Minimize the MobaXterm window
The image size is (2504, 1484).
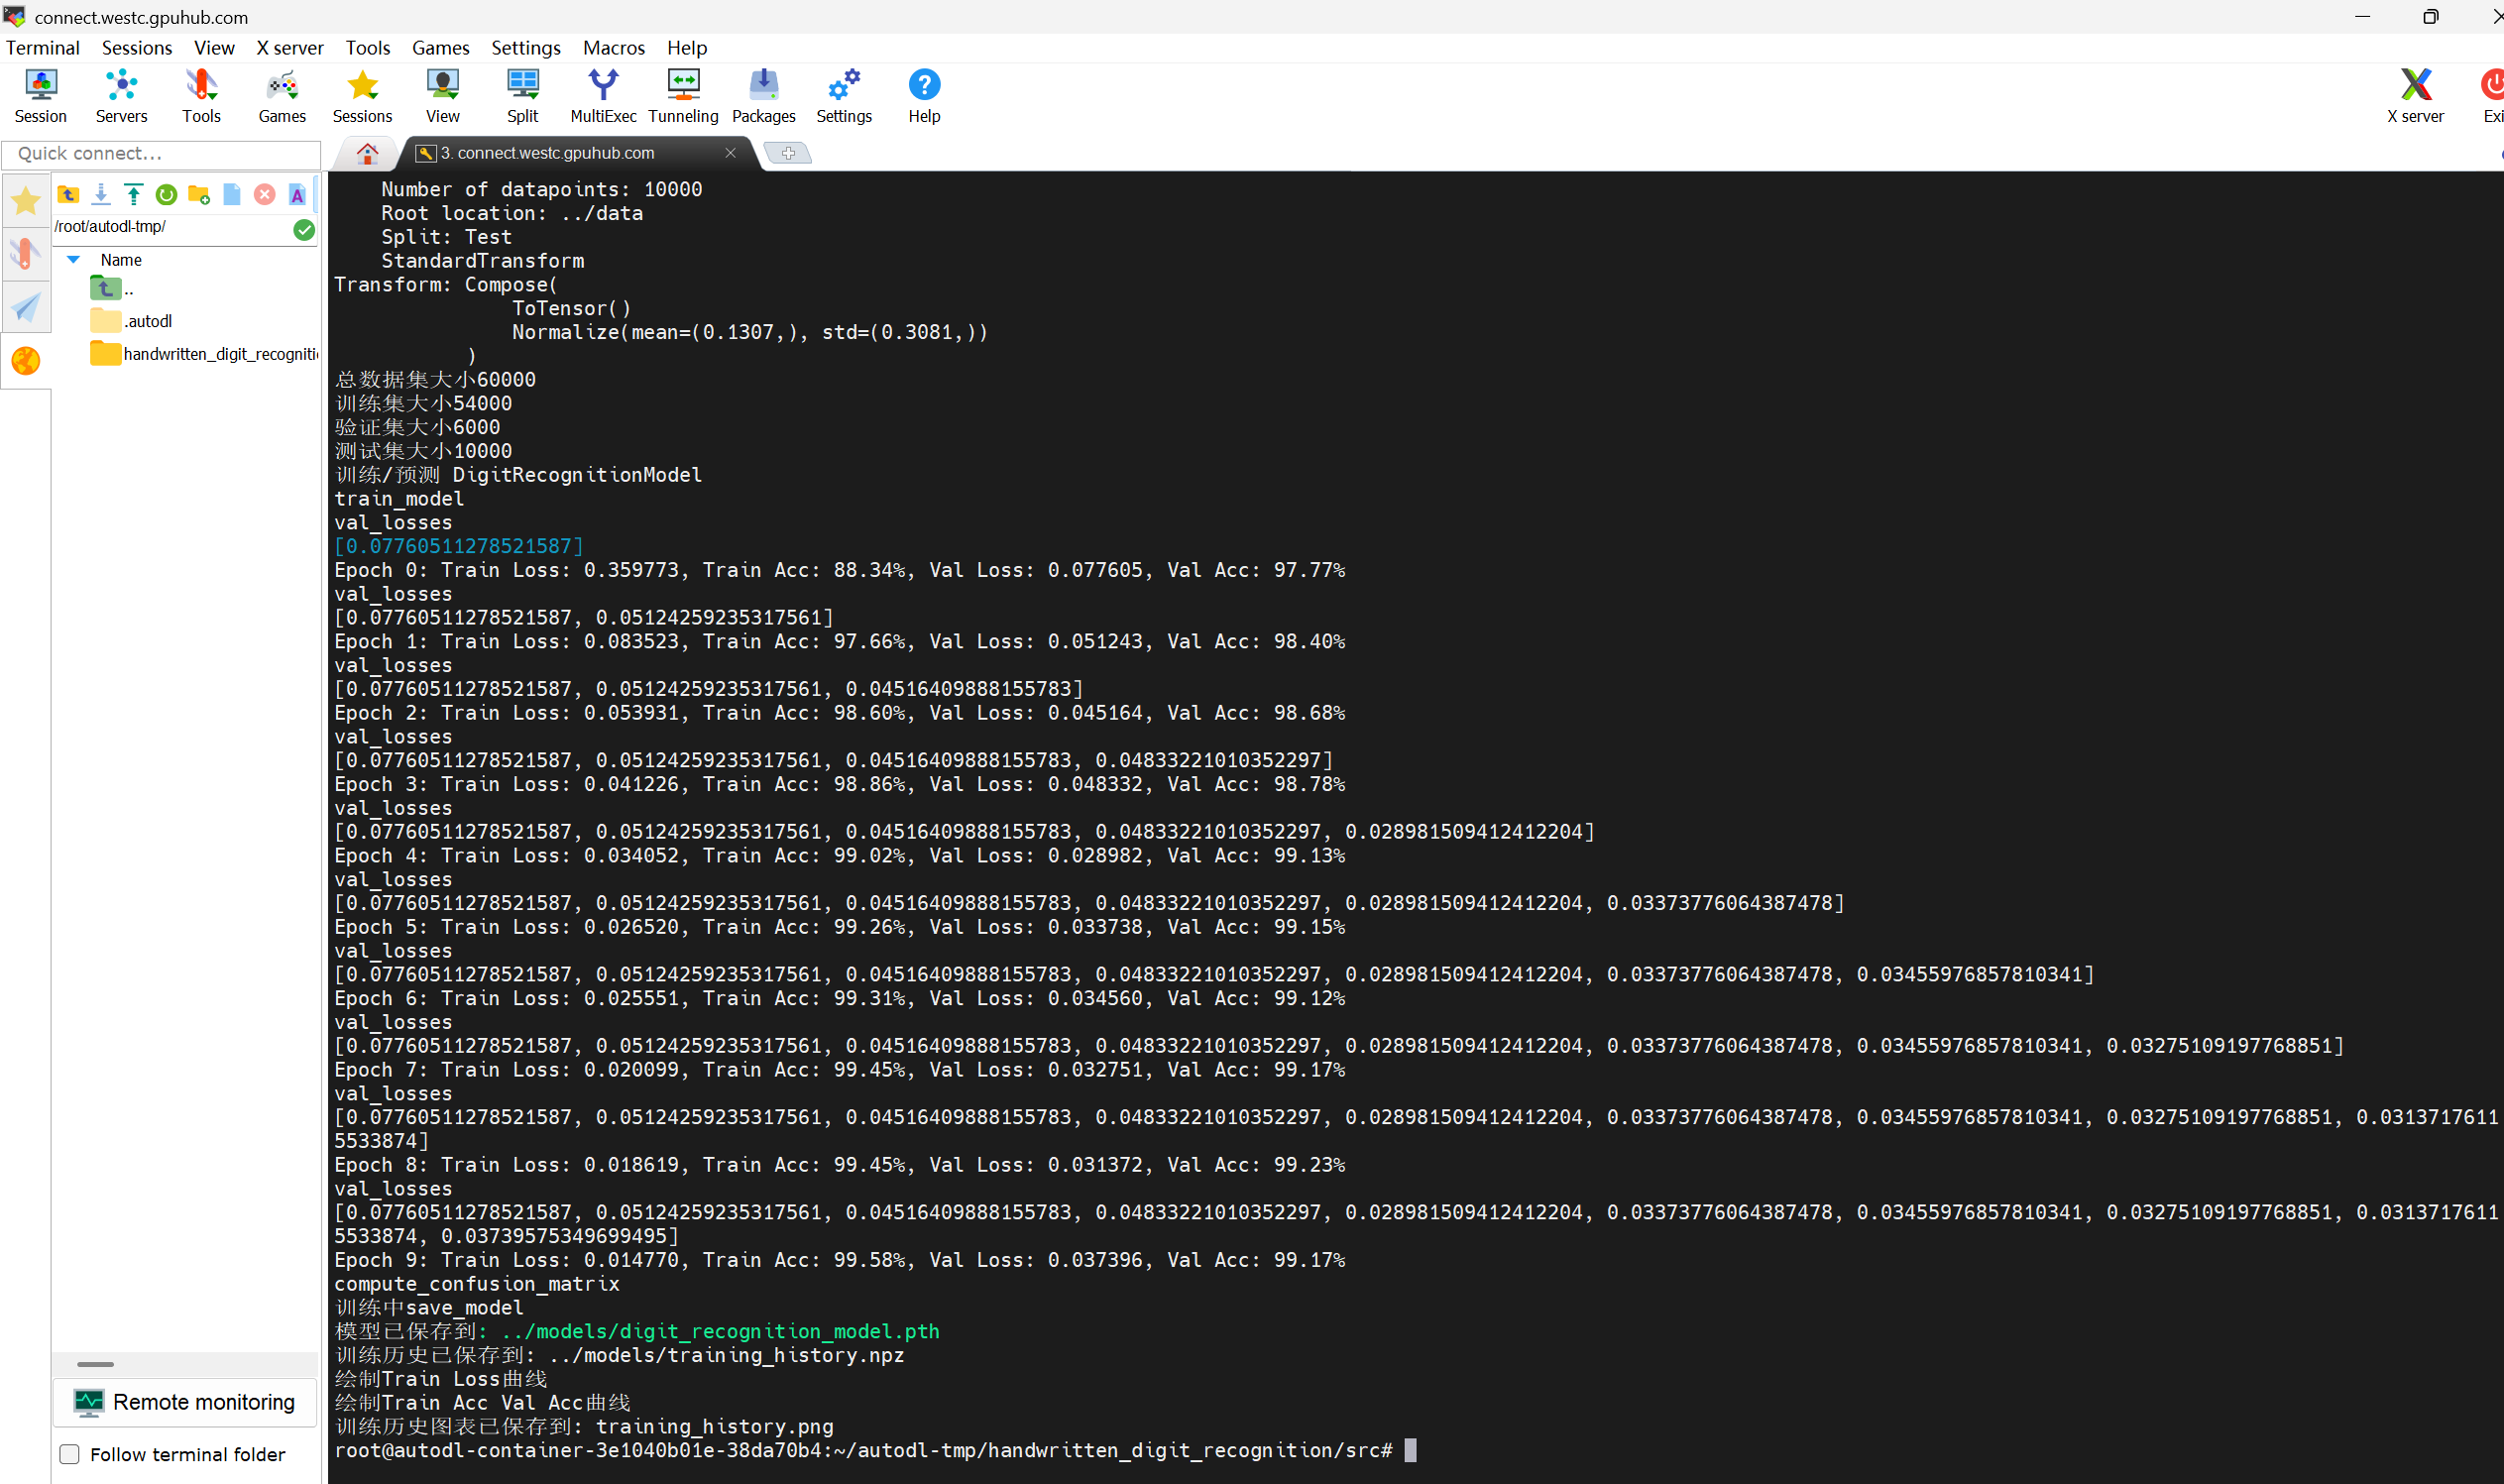click(2362, 16)
